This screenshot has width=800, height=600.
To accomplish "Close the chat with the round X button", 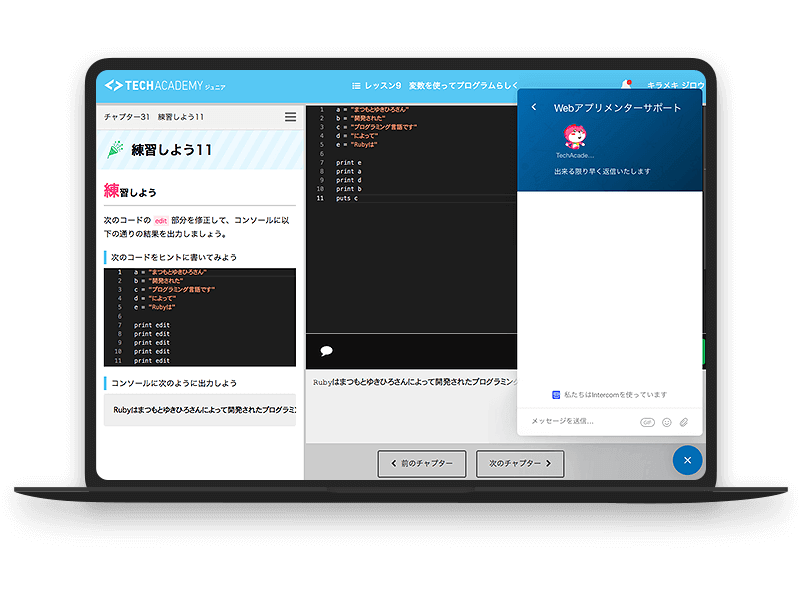I will [687, 460].
